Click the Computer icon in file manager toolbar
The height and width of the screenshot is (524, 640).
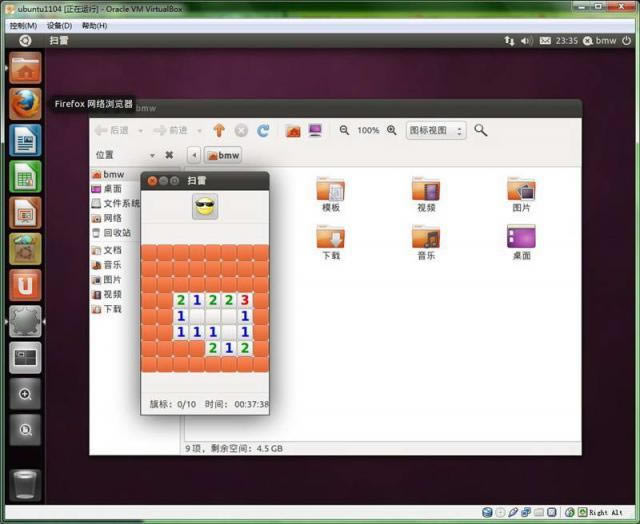click(315, 130)
